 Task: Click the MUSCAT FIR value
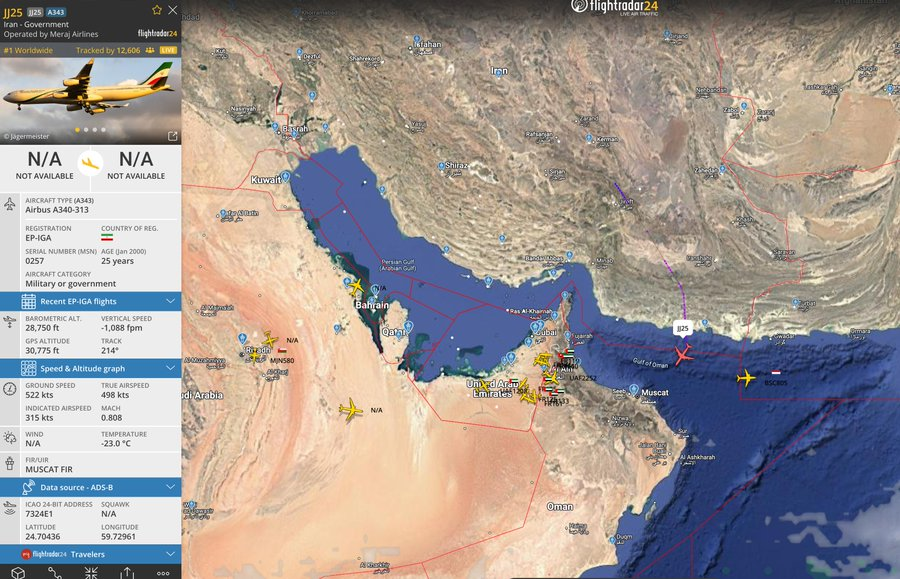pyautogui.click(x=49, y=469)
